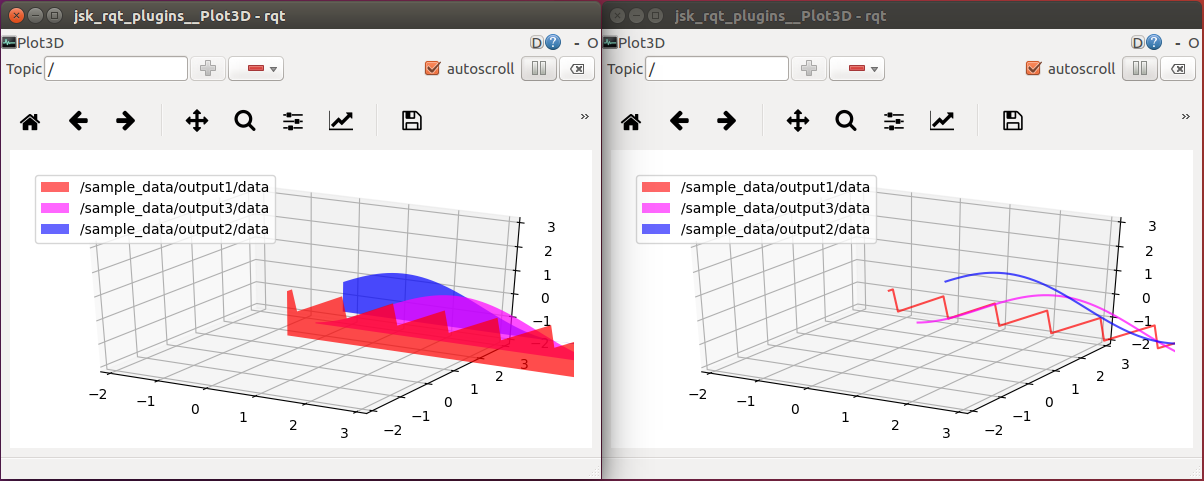Maximize the left rqt window
Screen dimensions: 1204x481
(x=53, y=15)
